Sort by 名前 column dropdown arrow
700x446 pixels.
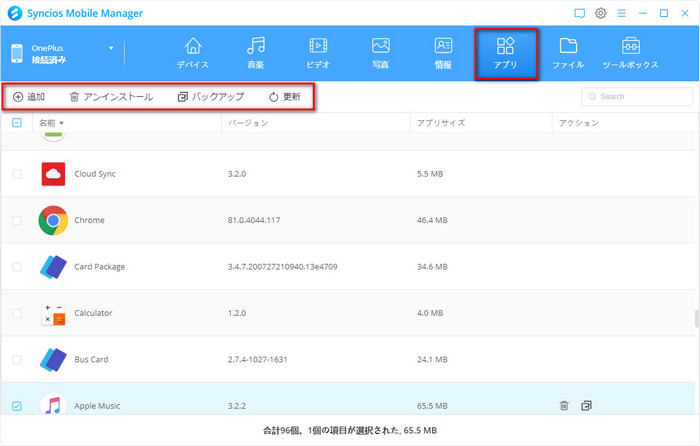coord(62,123)
